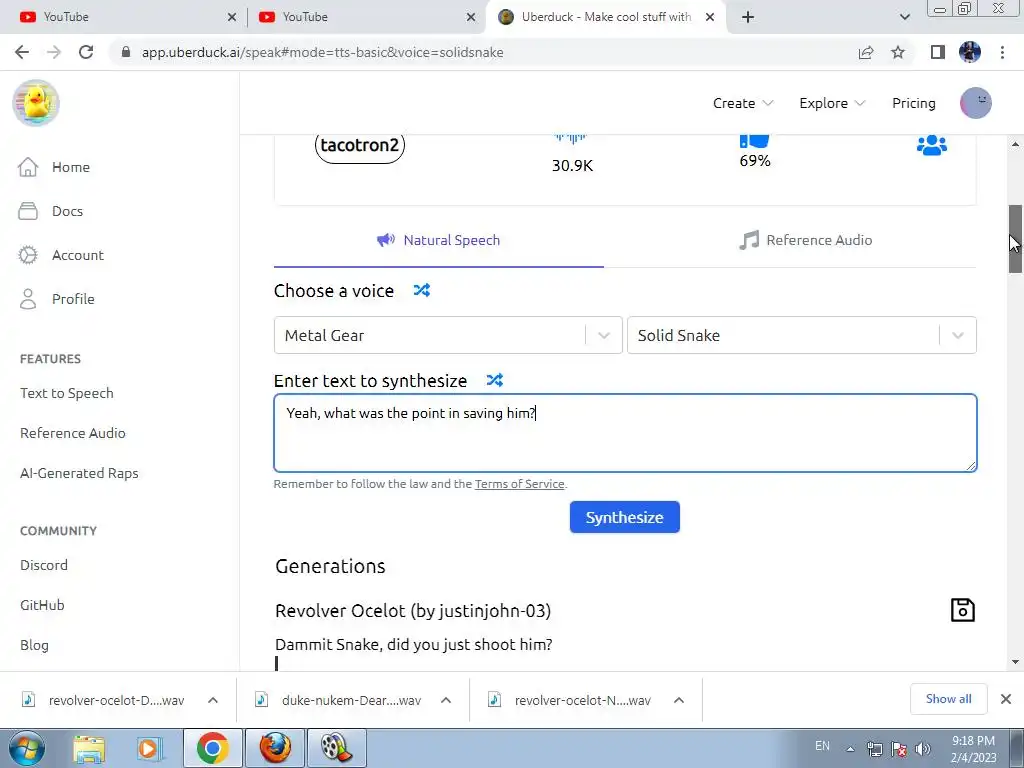The width and height of the screenshot is (1024, 768).
Task: Randomize the text to synthesize
Action: 495,380
